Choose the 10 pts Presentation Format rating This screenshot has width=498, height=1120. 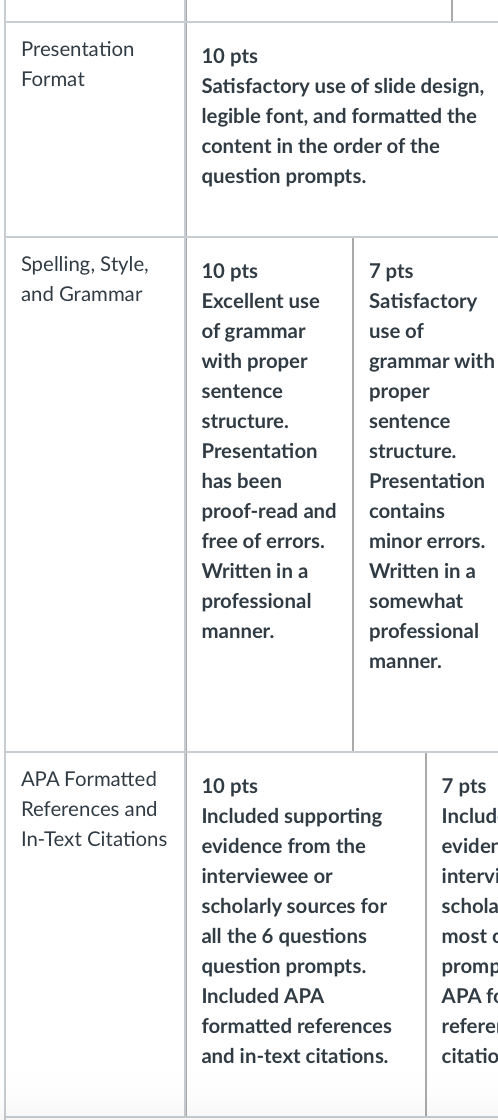click(342, 129)
